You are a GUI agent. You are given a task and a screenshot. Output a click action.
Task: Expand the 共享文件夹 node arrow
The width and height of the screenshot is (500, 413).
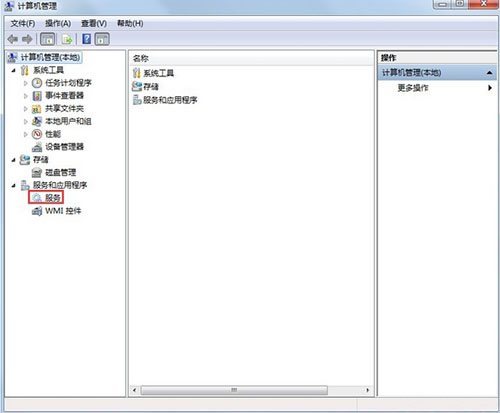[x=26, y=109]
